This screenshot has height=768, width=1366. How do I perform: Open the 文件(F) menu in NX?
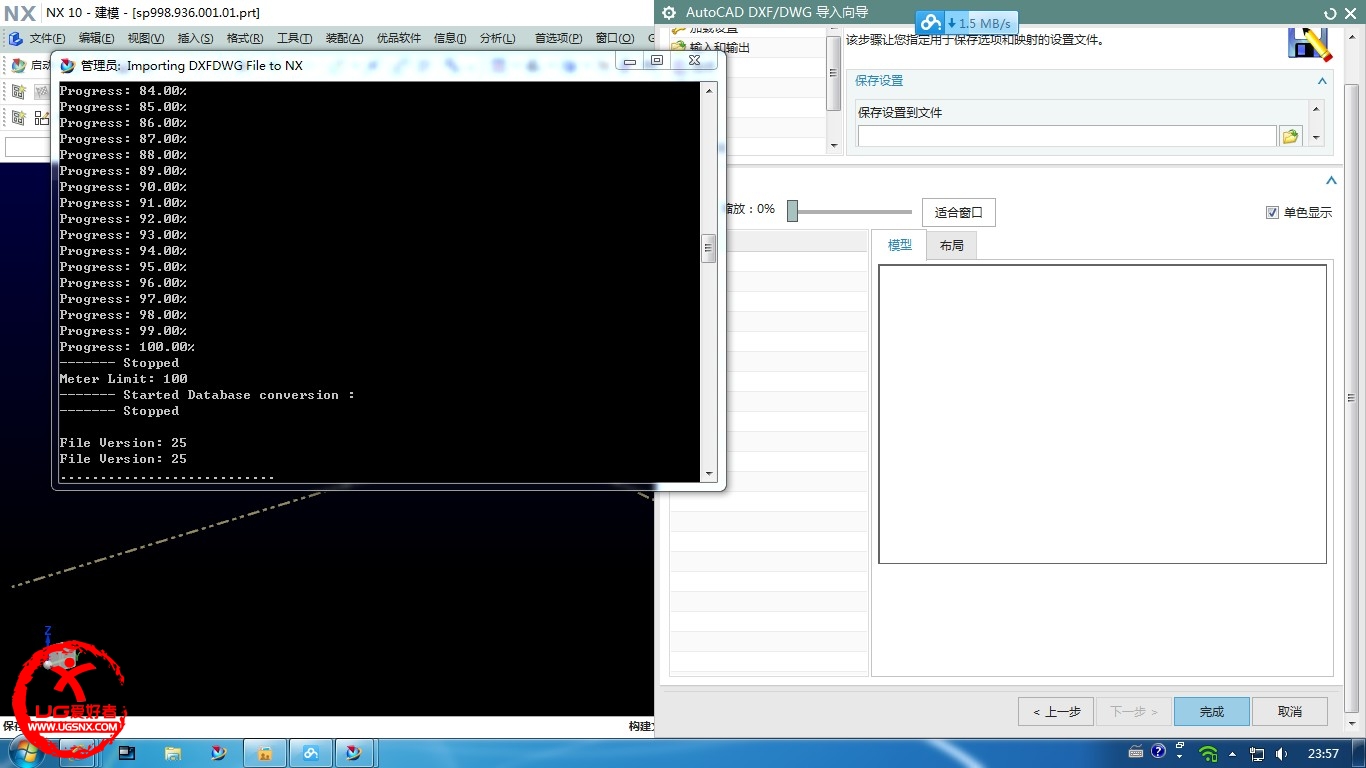[47, 38]
